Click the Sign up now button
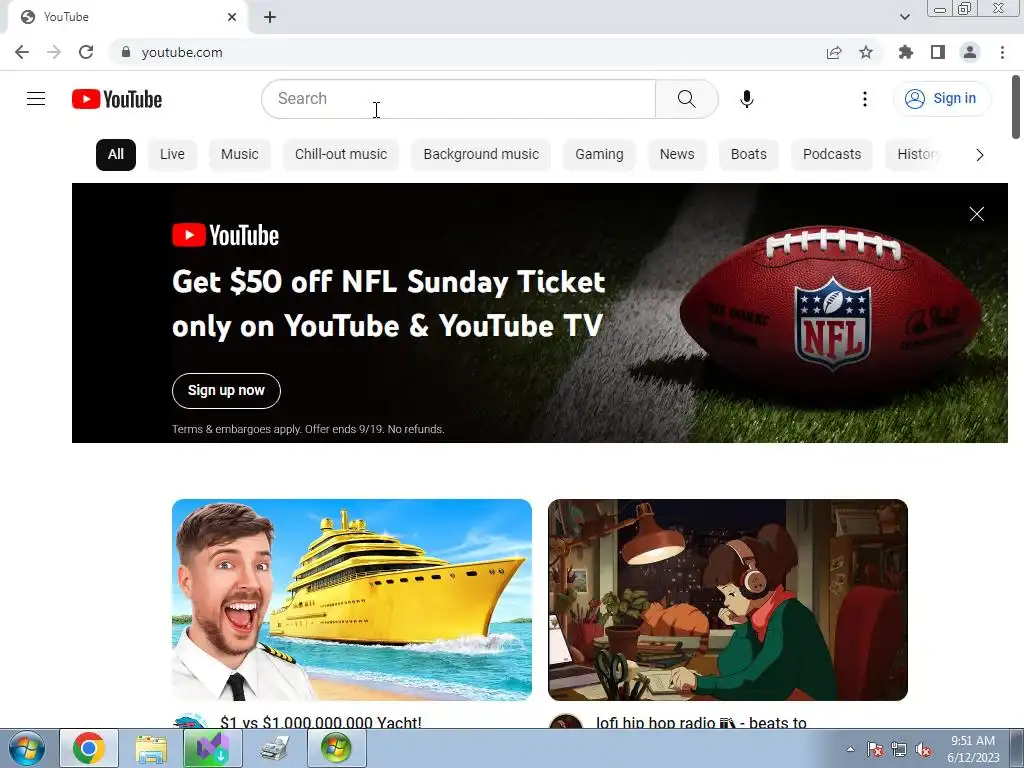This screenshot has height=768, width=1024. (x=227, y=391)
